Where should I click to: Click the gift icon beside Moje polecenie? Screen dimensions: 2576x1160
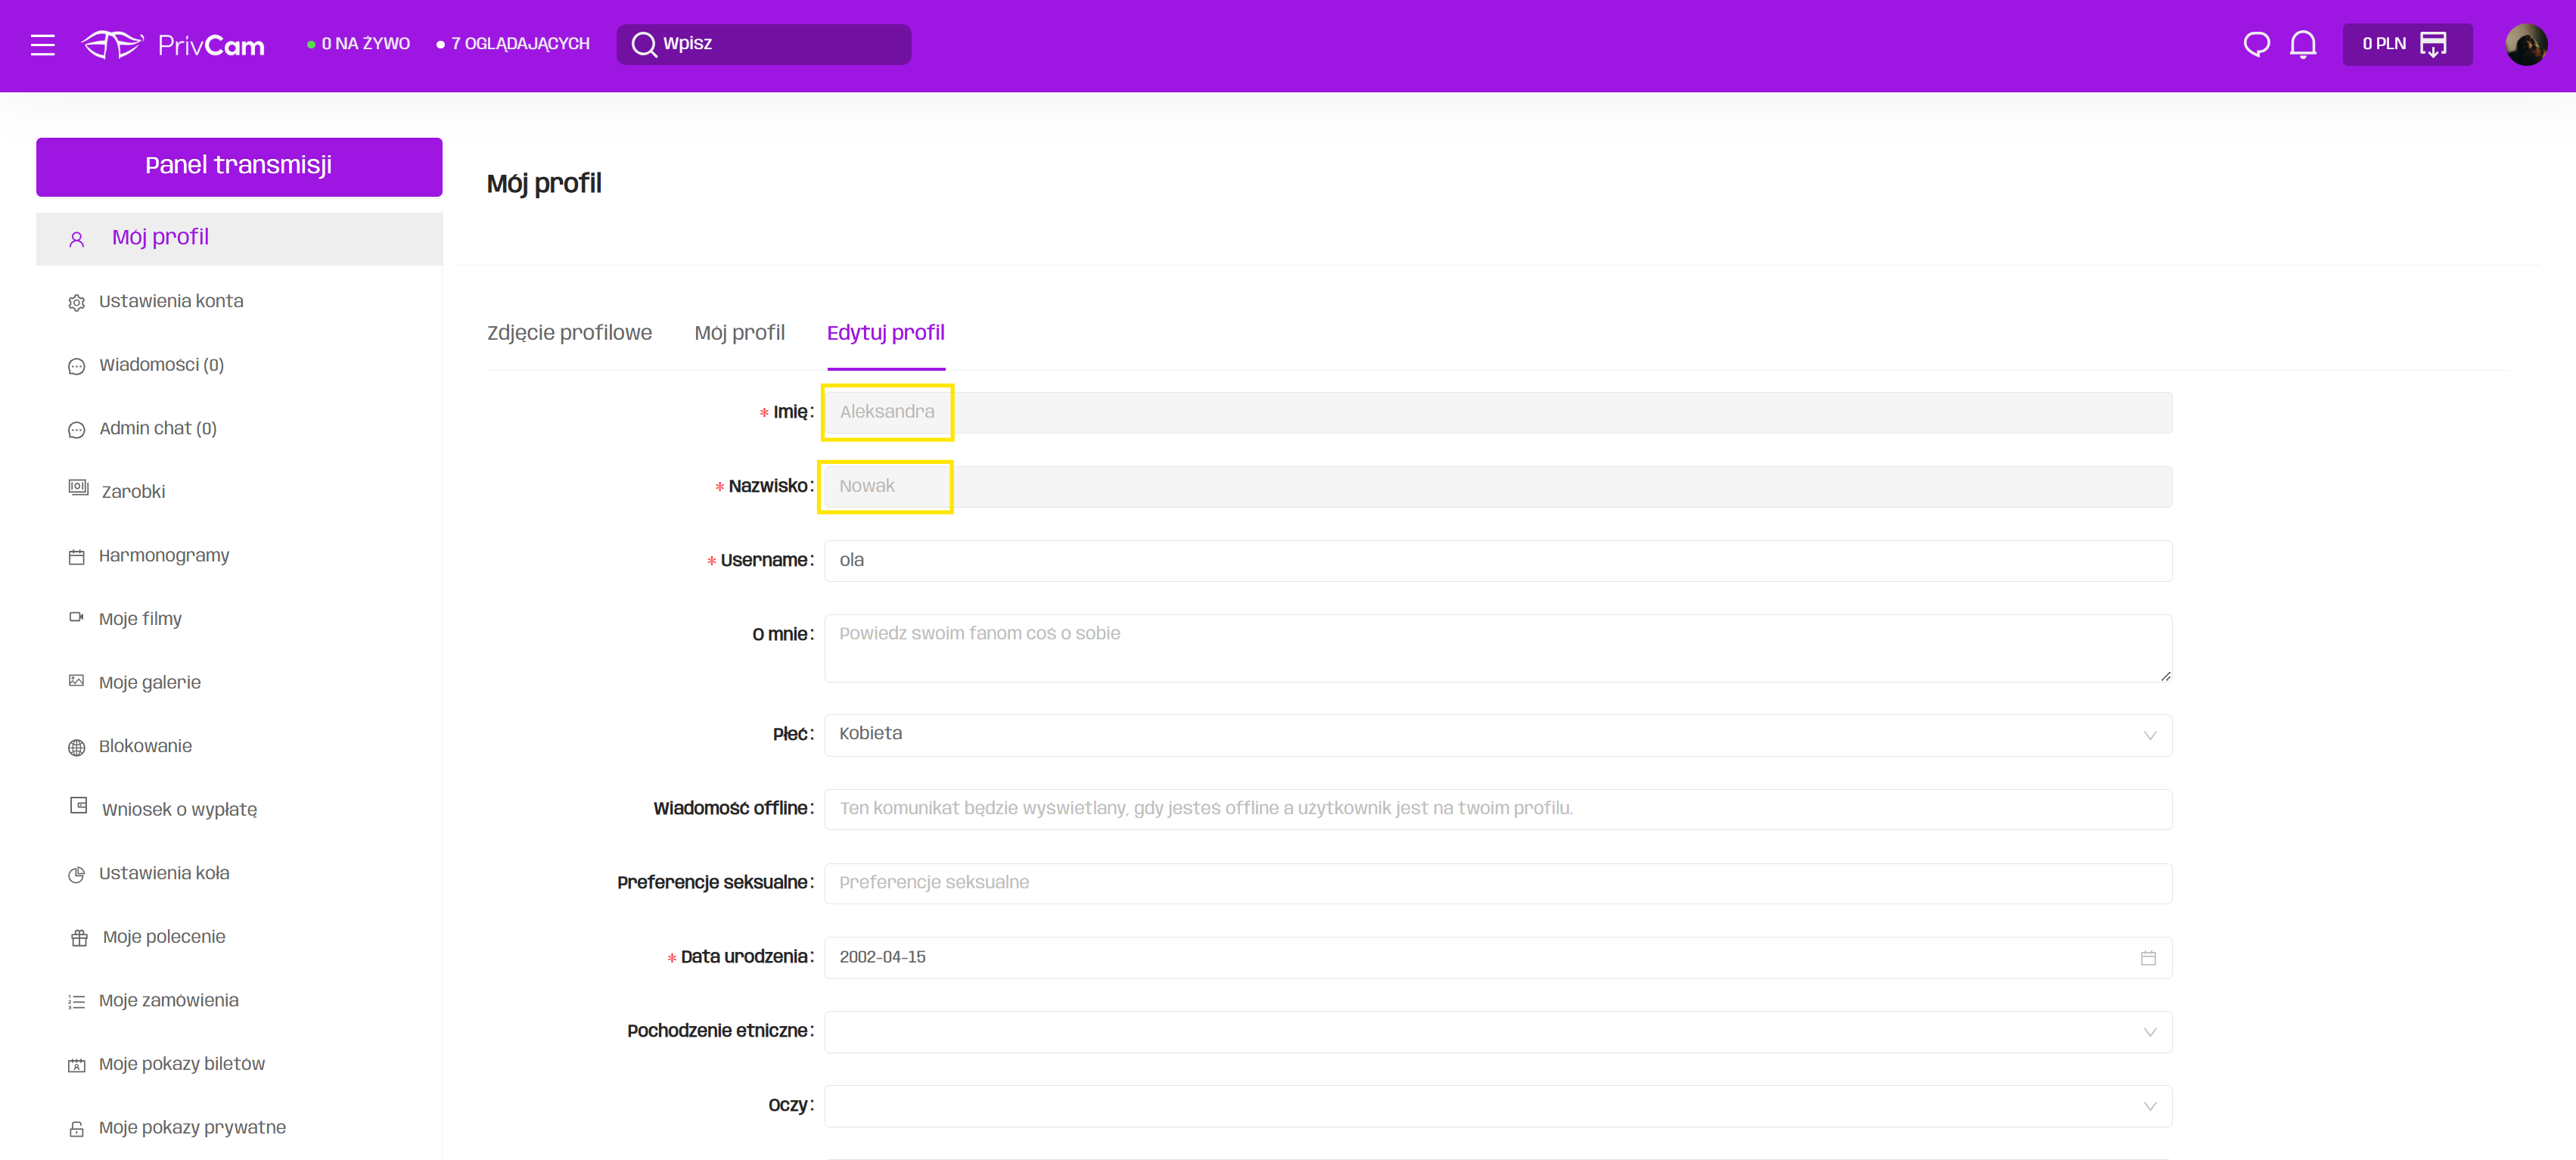coord(79,938)
